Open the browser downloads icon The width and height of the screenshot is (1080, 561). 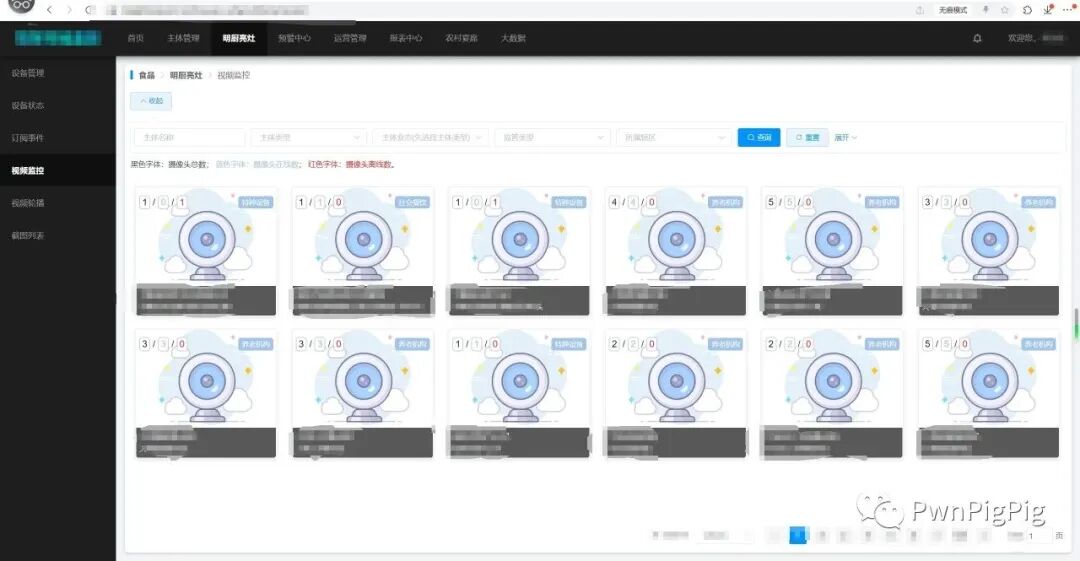[x=1048, y=10]
